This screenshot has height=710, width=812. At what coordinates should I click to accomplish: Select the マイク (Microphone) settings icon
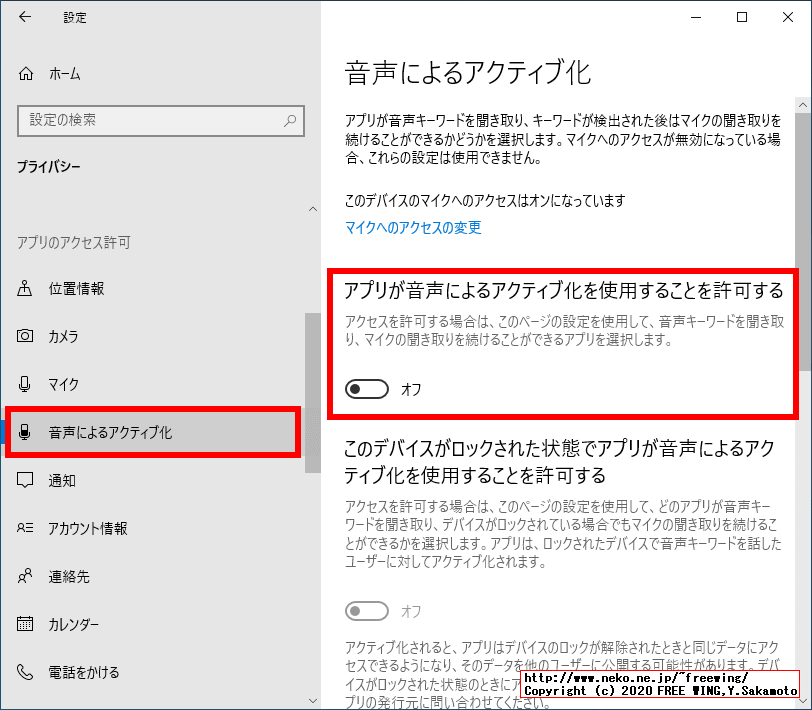(x=22, y=385)
